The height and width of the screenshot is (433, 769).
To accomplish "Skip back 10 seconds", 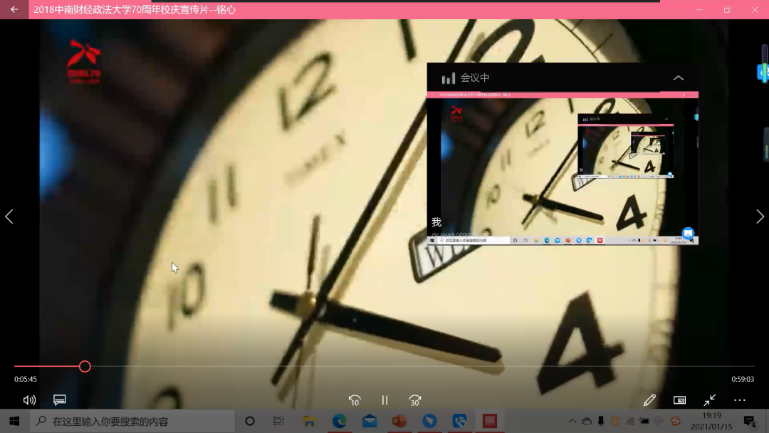I will coord(355,400).
